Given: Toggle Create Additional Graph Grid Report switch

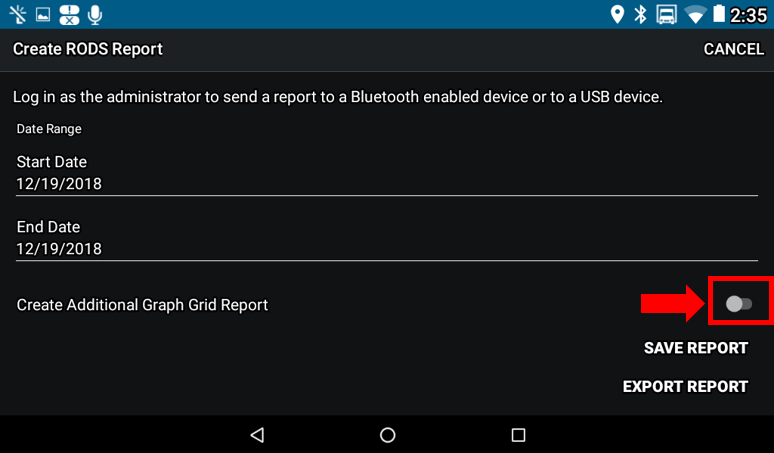Looking at the screenshot, I should pyautogui.click(x=738, y=303).
